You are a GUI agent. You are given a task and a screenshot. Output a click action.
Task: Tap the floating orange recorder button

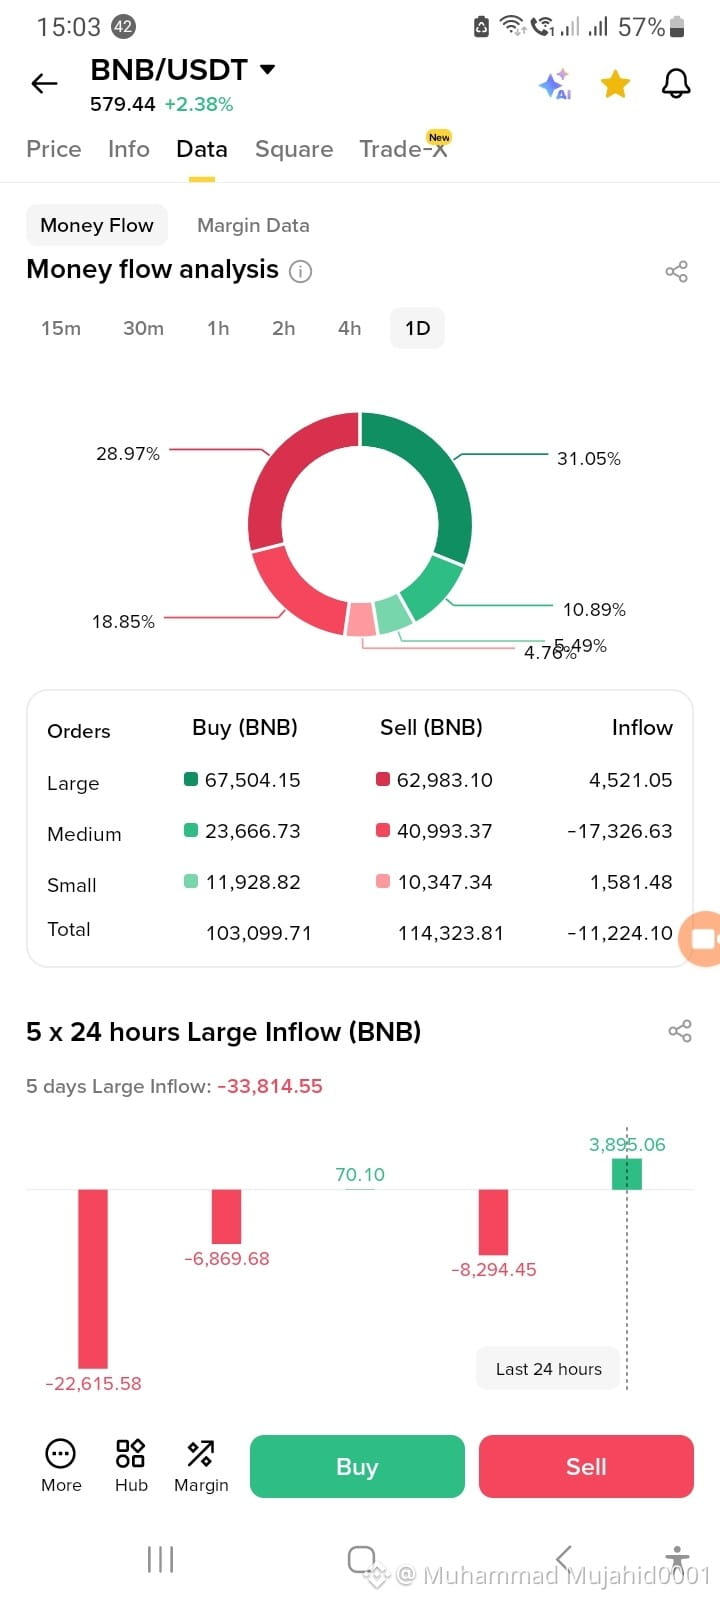(700, 939)
